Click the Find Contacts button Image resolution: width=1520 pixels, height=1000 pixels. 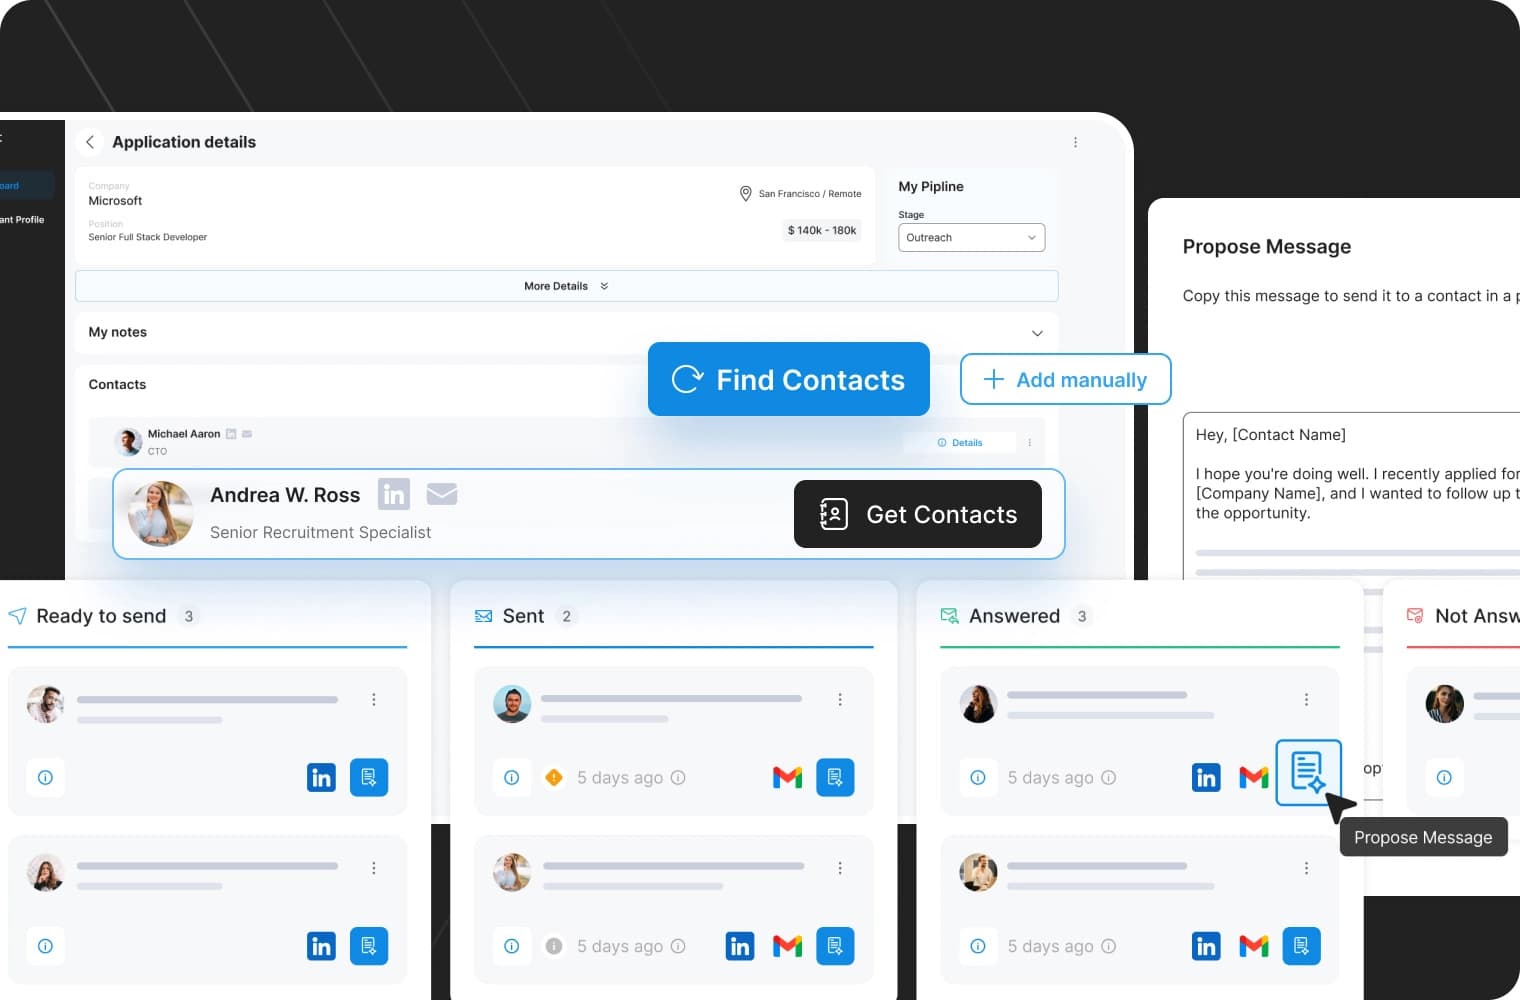coord(789,379)
